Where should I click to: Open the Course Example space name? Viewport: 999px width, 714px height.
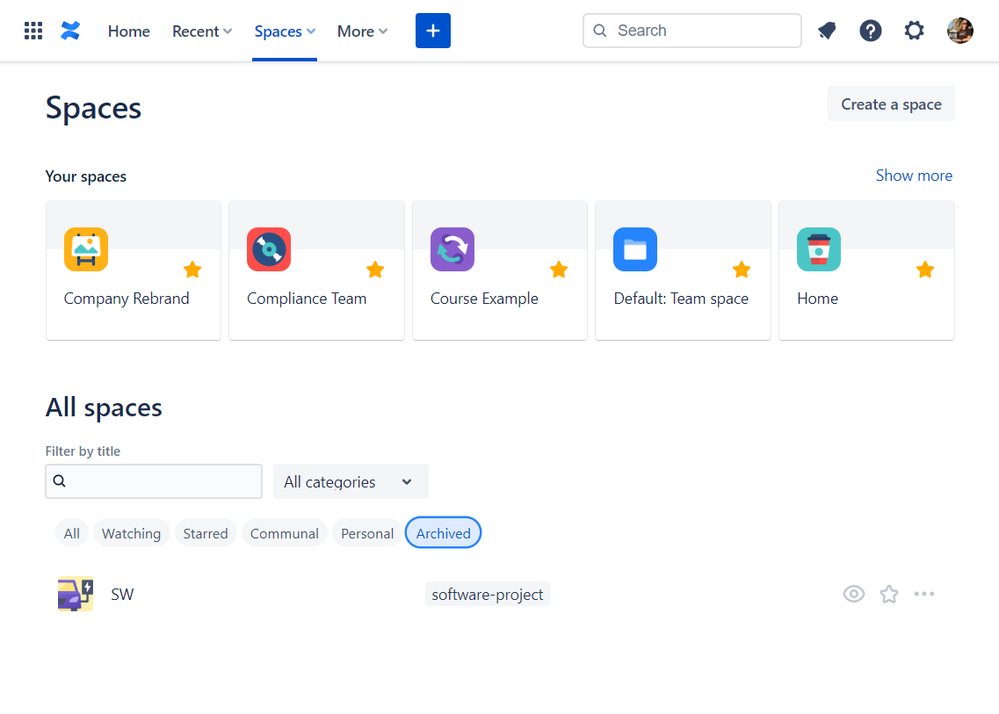[484, 299]
